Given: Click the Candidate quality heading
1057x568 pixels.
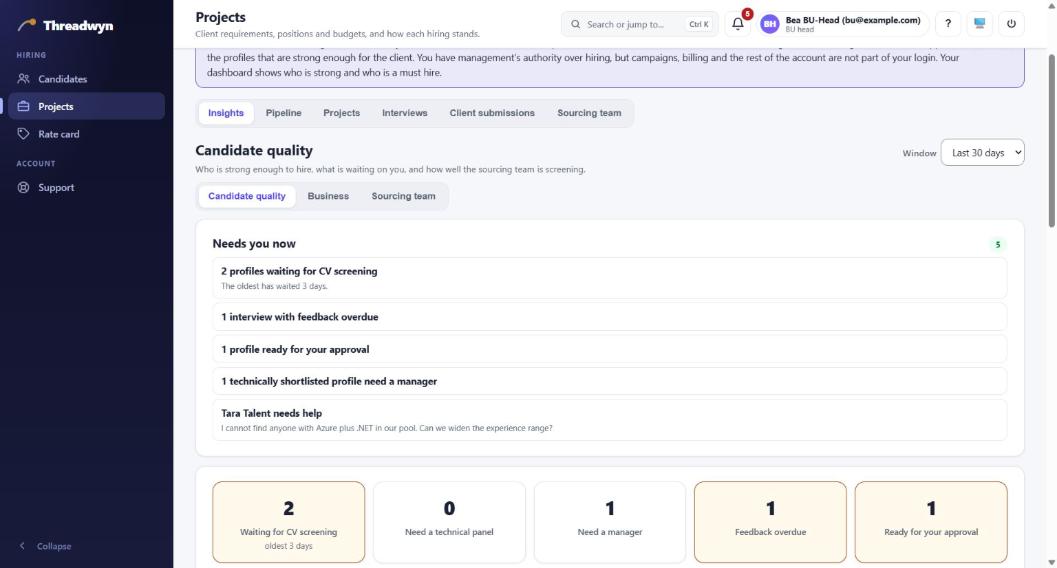Looking at the screenshot, I should pos(254,150).
